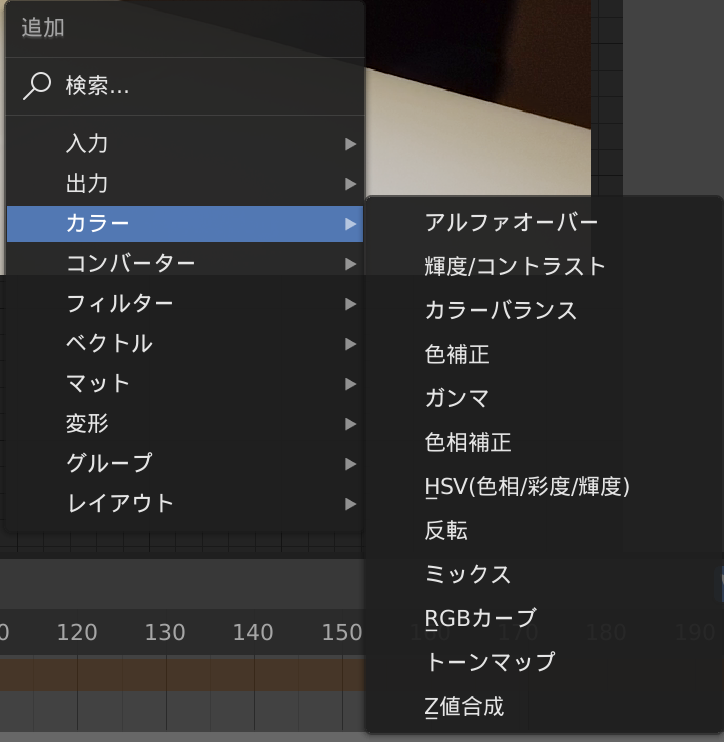Image resolution: width=724 pixels, height=742 pixels.
Task: Open the 変形 submenu
Action: point(185,424)
